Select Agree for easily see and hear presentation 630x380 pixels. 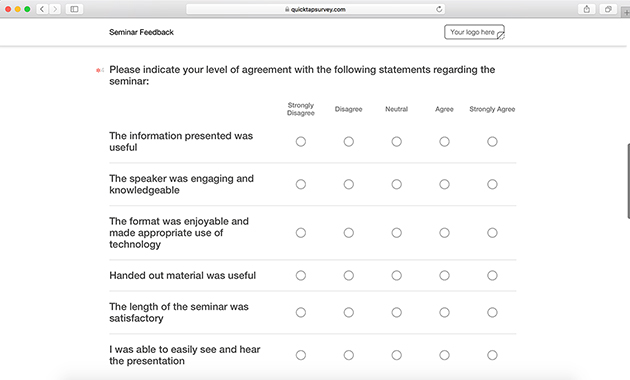click(444, 355)
